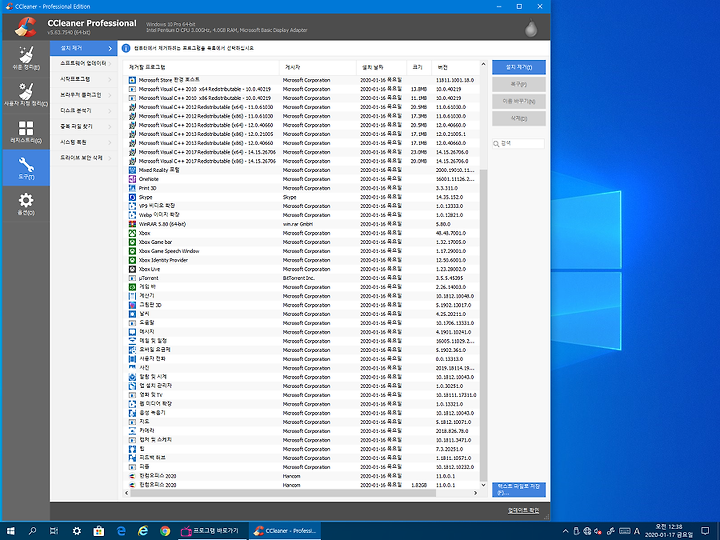Click magnifier icon in search box
This screenshot has height=540, width=720.
(496, 144)
